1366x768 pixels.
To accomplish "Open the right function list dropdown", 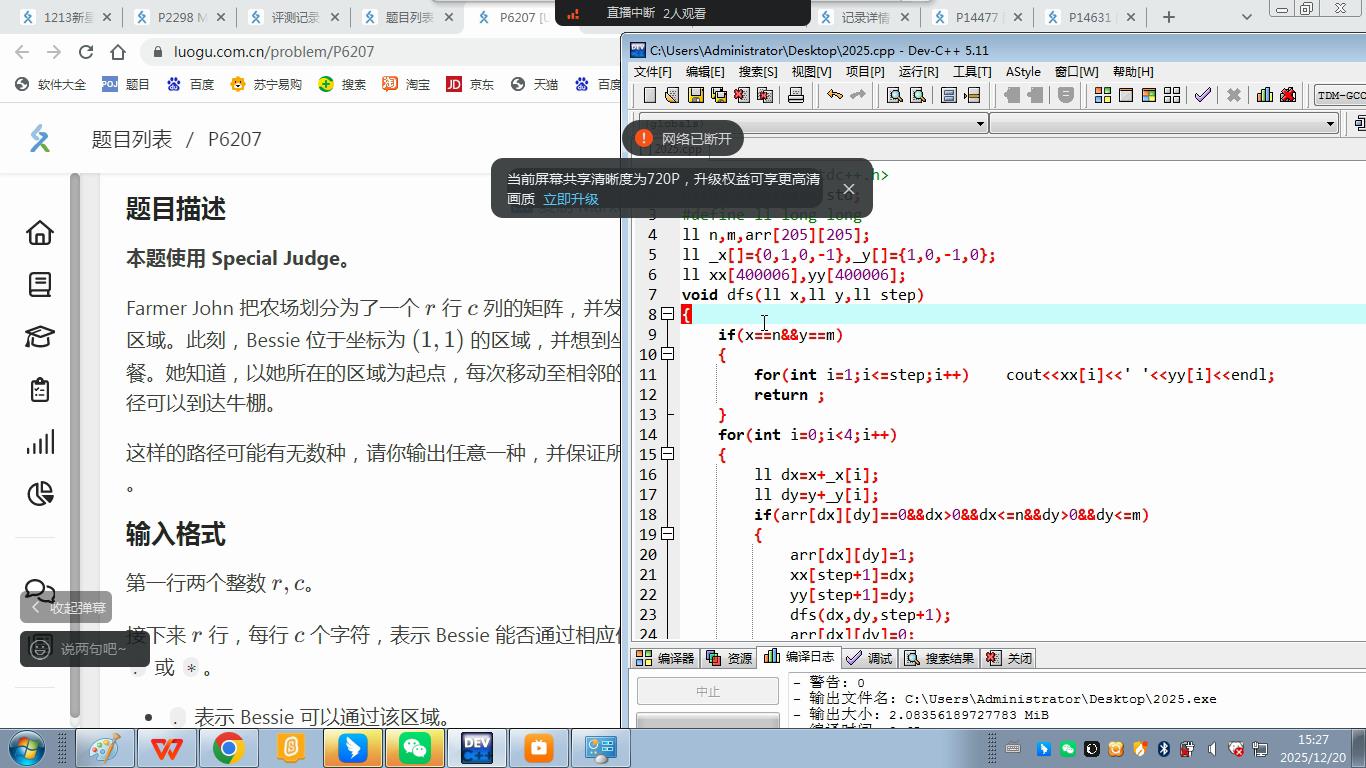I will coord(1330,123).
